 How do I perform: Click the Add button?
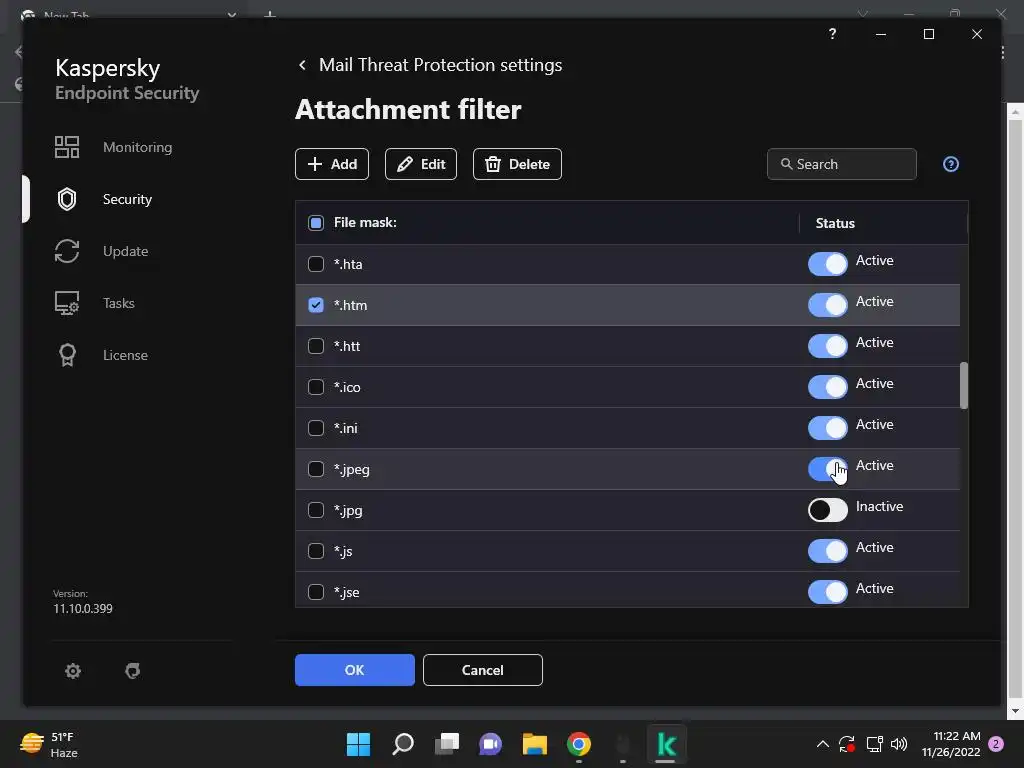(332, 164)
